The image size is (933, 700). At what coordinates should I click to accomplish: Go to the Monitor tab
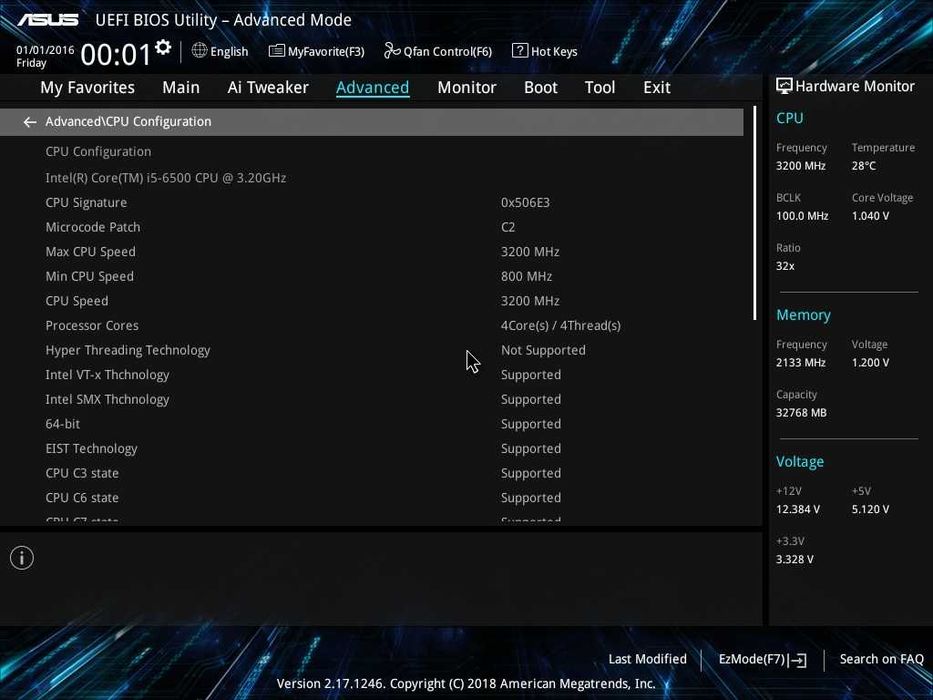[x=466, y=88]
